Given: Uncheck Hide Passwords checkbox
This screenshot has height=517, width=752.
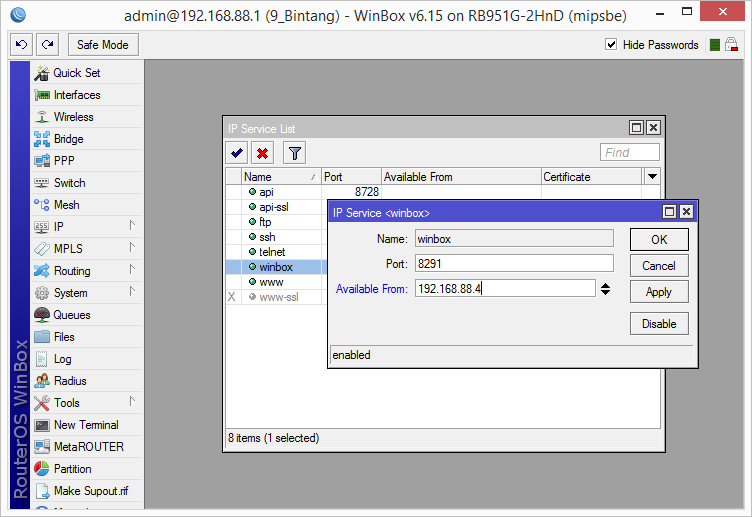Looking at the screenshot, I should (611, 45).
